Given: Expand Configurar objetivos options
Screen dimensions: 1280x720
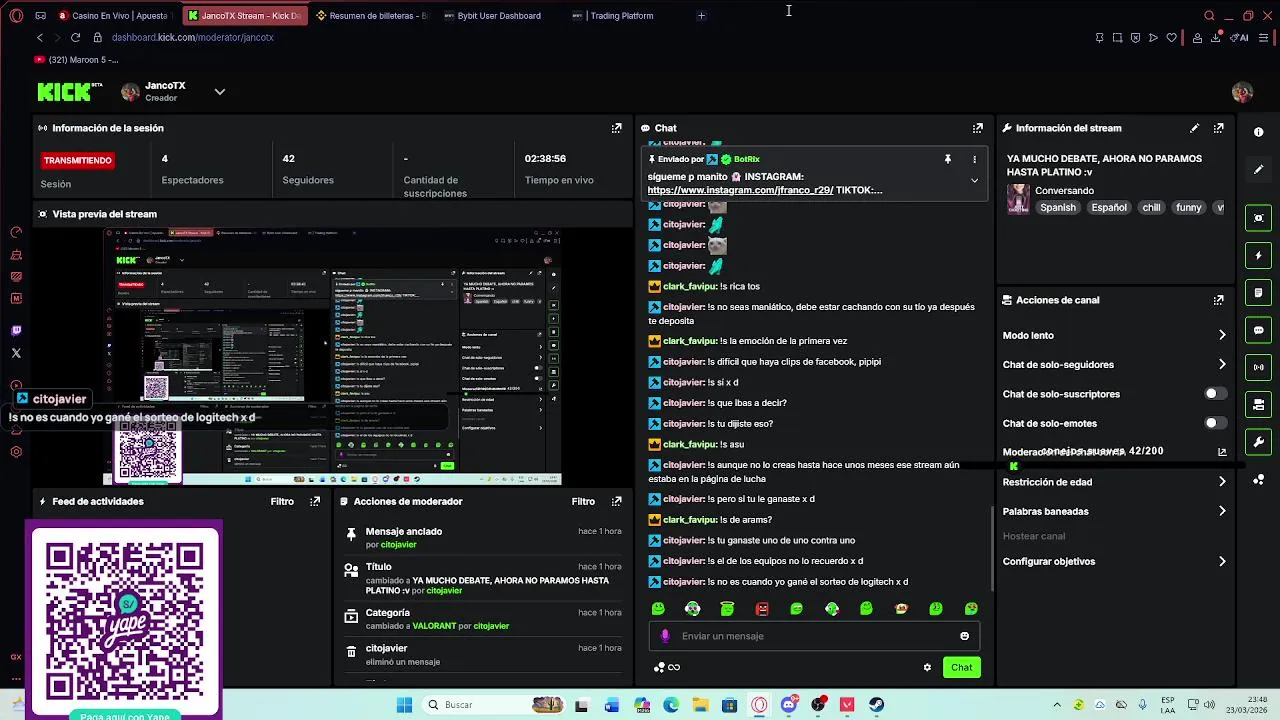Looking at the screenshot, I should 1221,562.
